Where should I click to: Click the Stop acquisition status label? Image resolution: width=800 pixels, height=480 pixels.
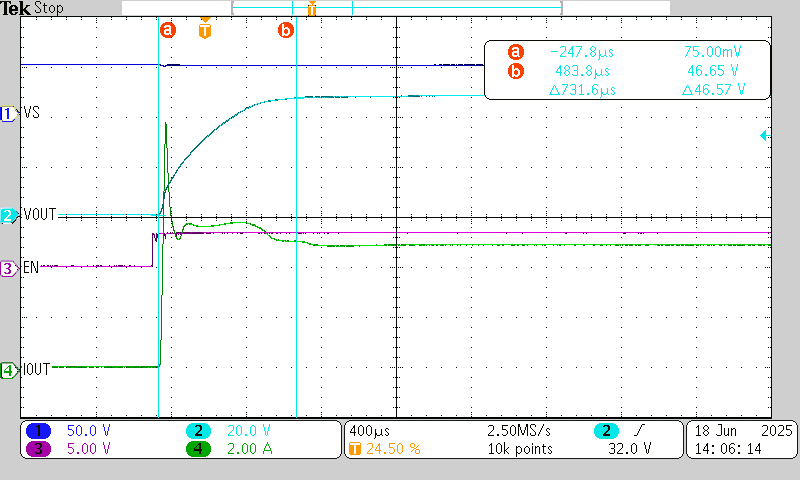[46, 9]
